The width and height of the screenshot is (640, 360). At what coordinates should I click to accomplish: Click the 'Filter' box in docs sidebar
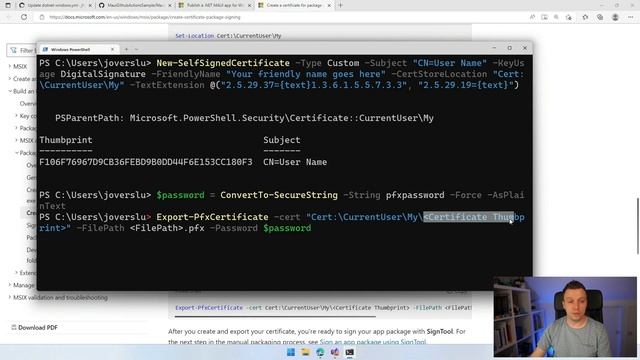coord(23,50)
